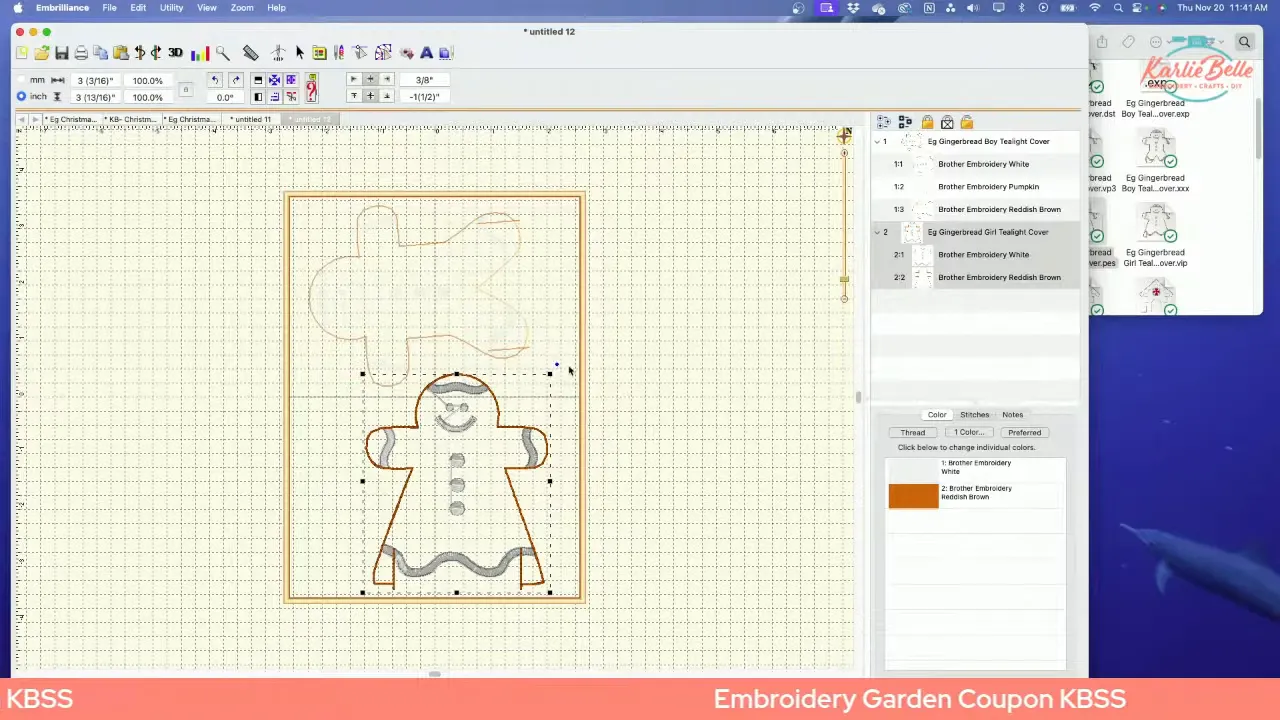The height and width of the screenshot is (720, 1280).
Task: Open the Edit menu
Action: tap(138, 7)
